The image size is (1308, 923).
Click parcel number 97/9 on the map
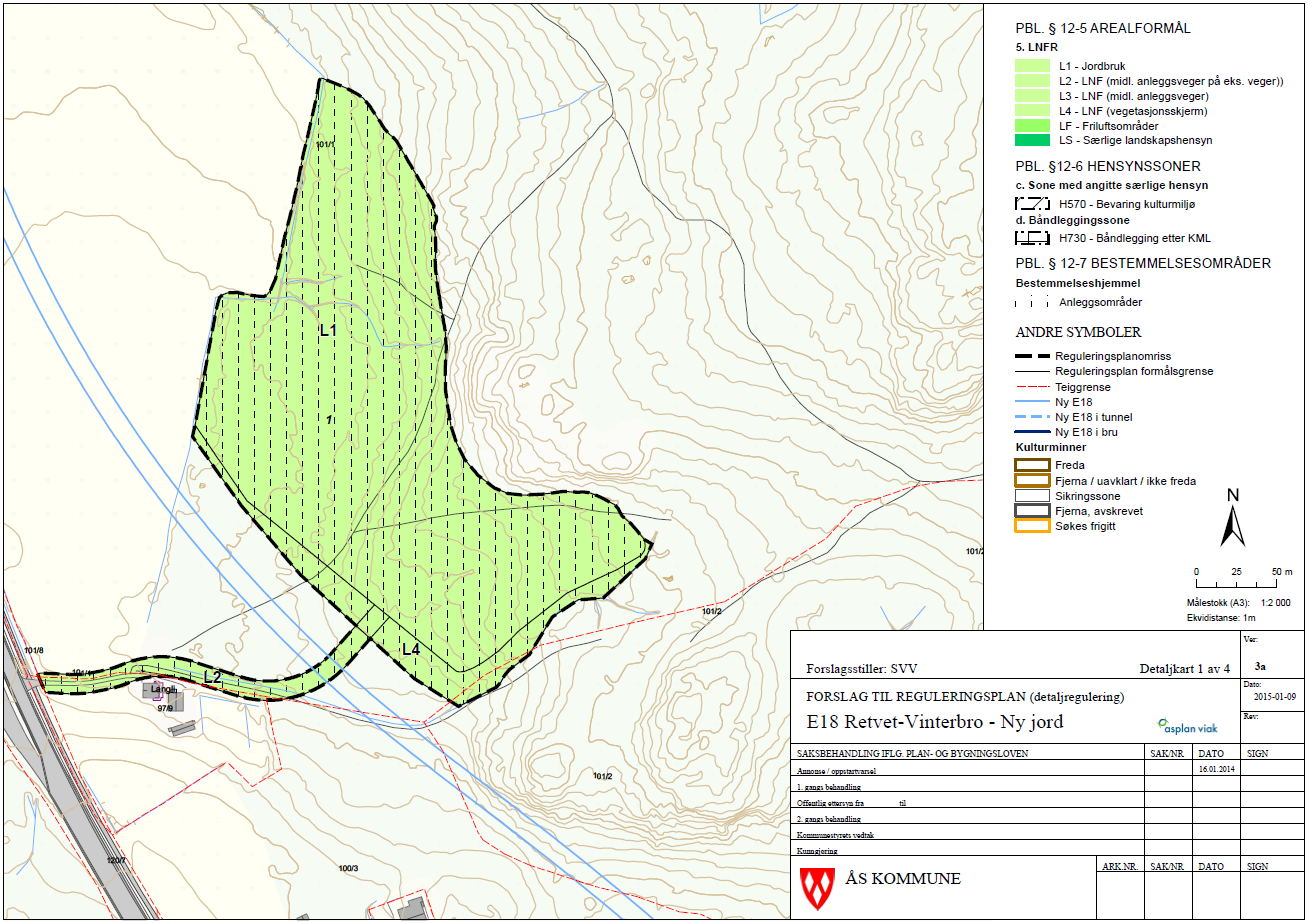click(x=165, y=708)
